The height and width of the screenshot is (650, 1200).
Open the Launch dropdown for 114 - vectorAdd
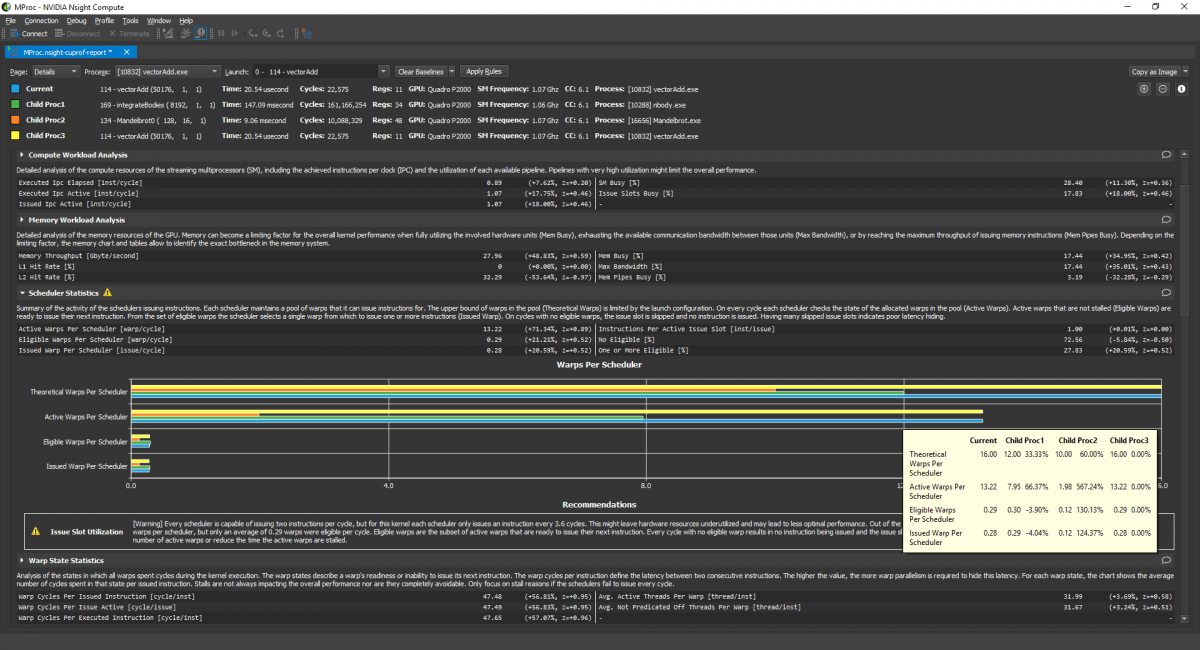(x=322, y=72)
